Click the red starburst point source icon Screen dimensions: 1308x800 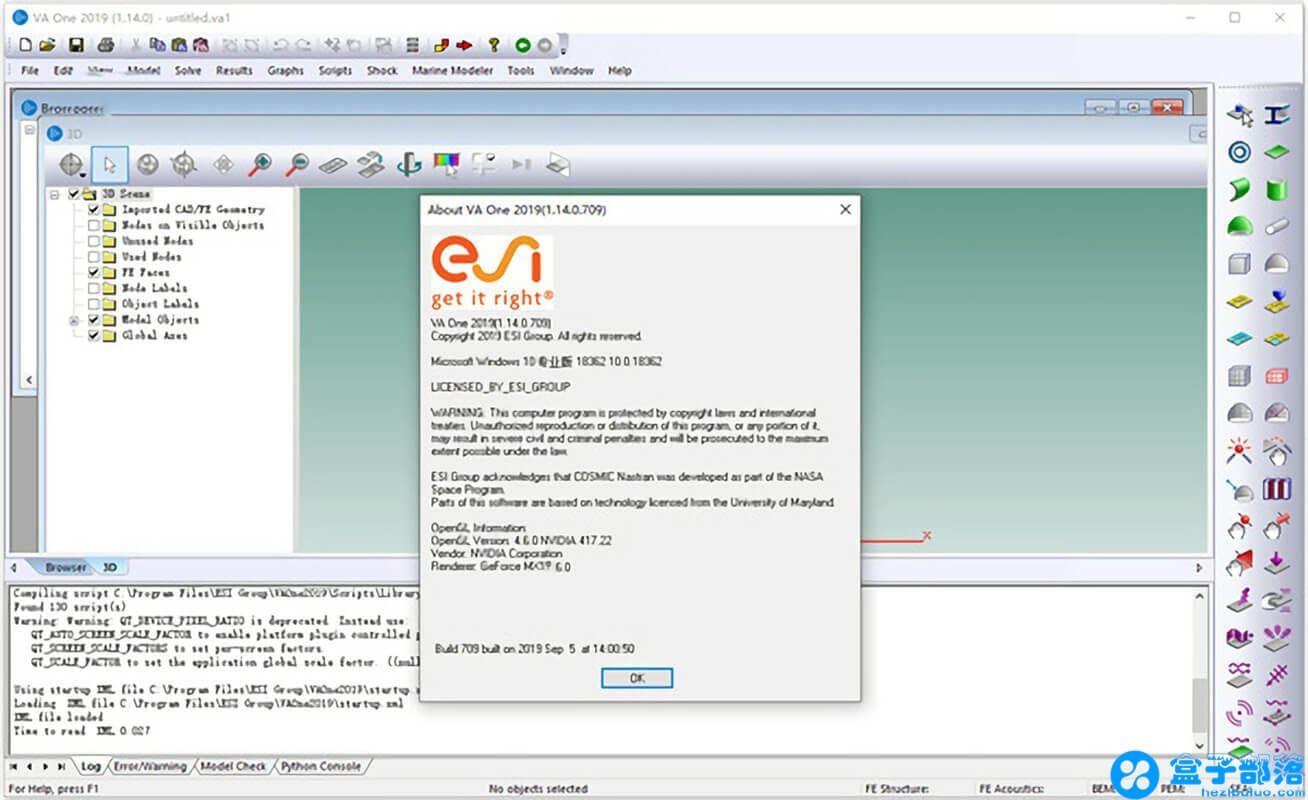[1240, 451]
